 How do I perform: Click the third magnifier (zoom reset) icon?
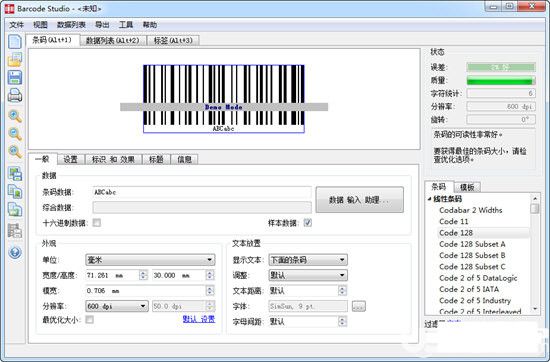15,151
